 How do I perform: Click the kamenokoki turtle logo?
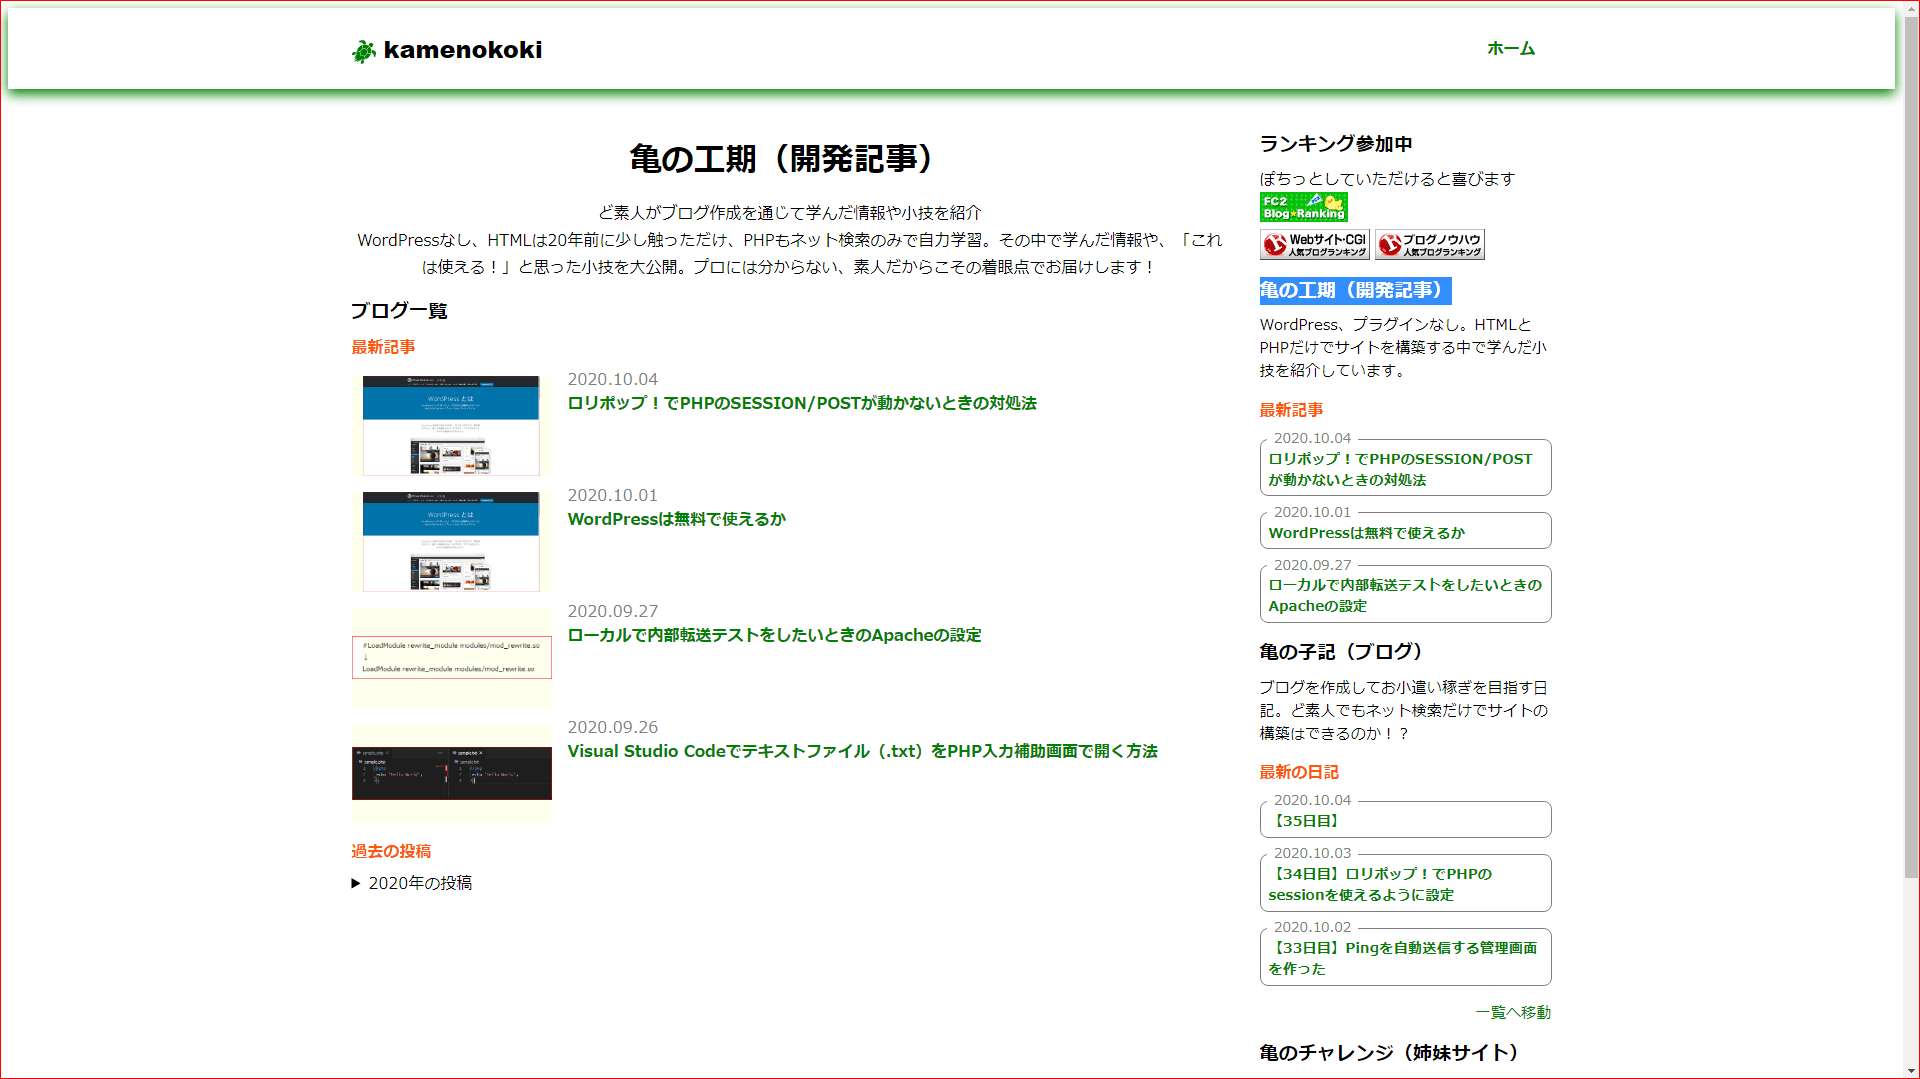pos(362,49)
